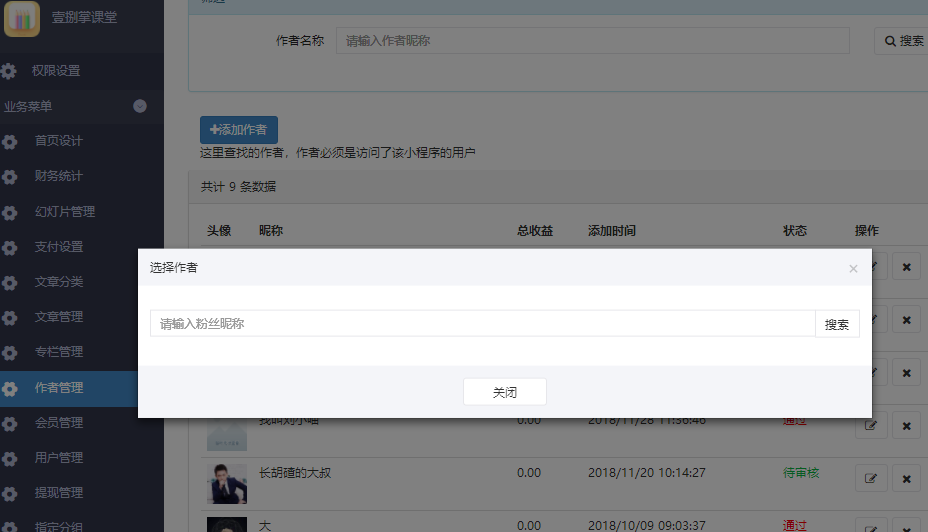The height and width of the screenshot is (532, 928).
Task: Click gear icon next to 权限设置
Action: pyautogui.click(x=9, y=71)
